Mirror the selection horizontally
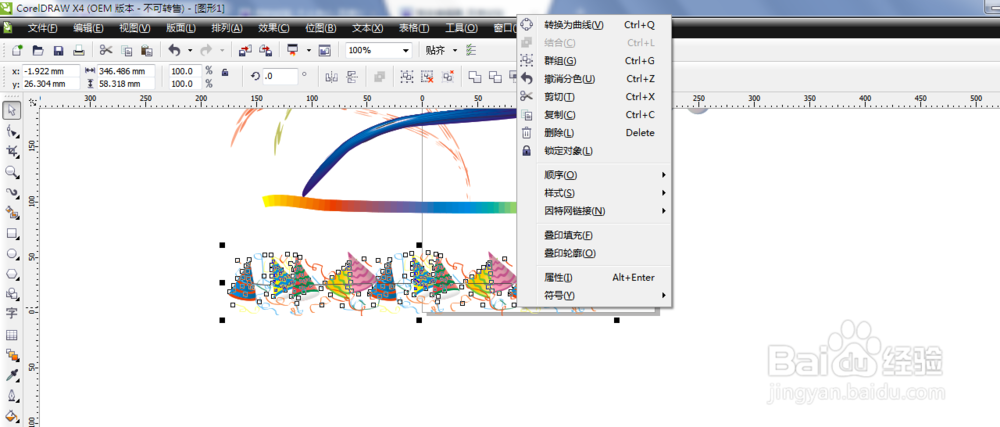The image size is (1000, 427). 331,77
